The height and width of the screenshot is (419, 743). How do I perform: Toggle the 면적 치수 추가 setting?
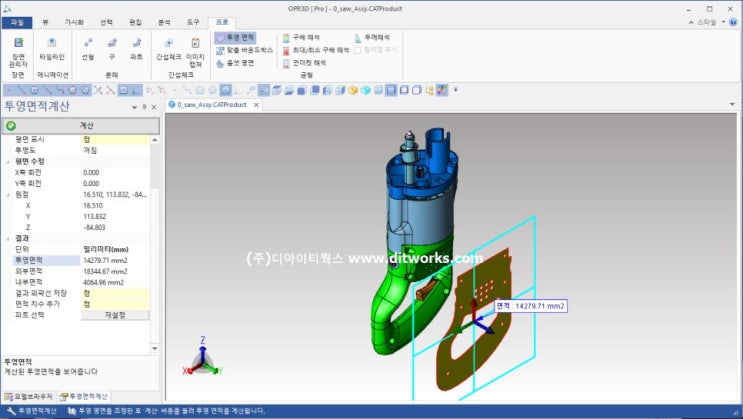click(115, 304)
